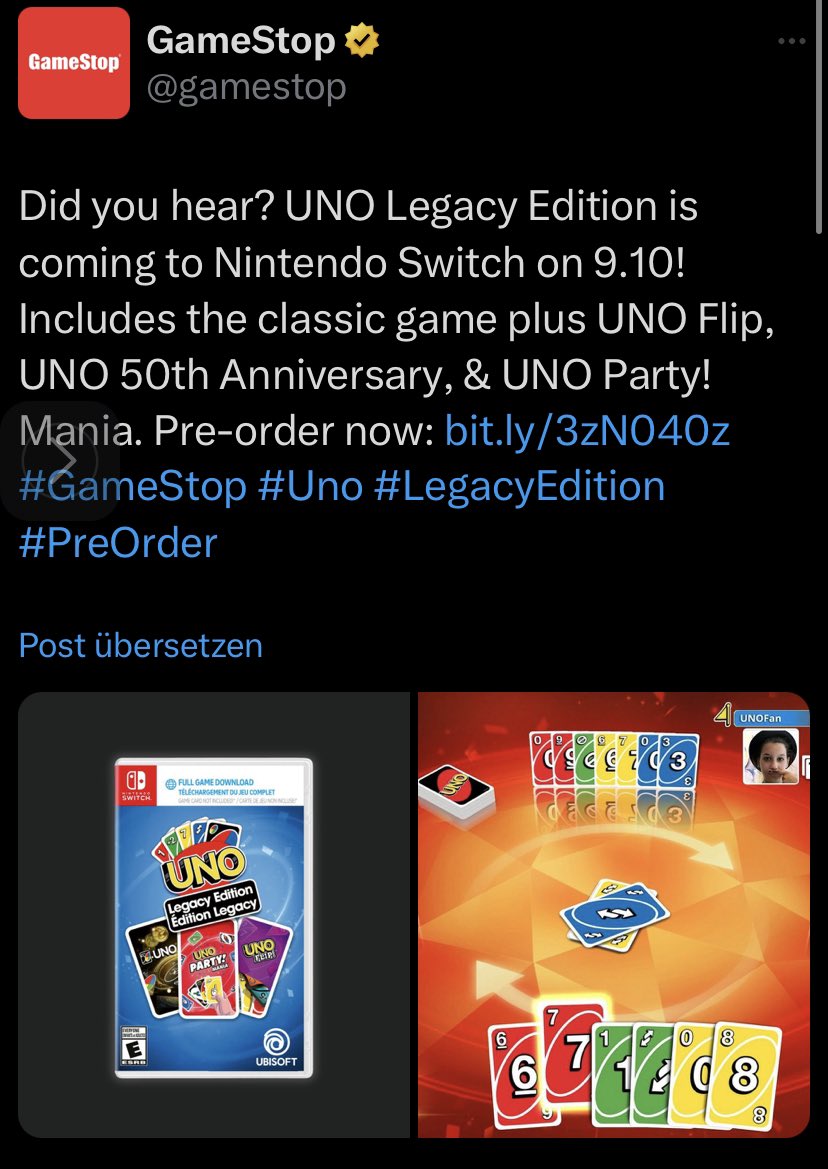Open the #PreOrder hashtag
Screen dimensions: 828x1169
pos(118,542)
